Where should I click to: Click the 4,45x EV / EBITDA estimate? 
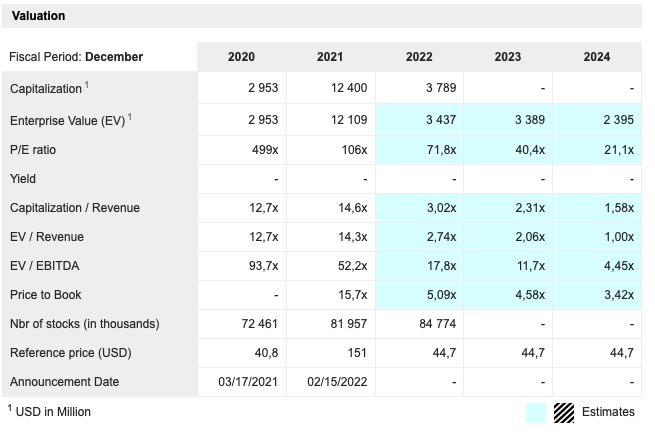tap(616, 266)
